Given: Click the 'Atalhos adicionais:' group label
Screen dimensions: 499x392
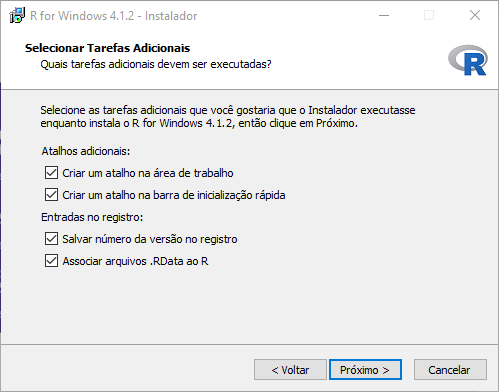Looking at the screenshot, I should tap(86, 151).
